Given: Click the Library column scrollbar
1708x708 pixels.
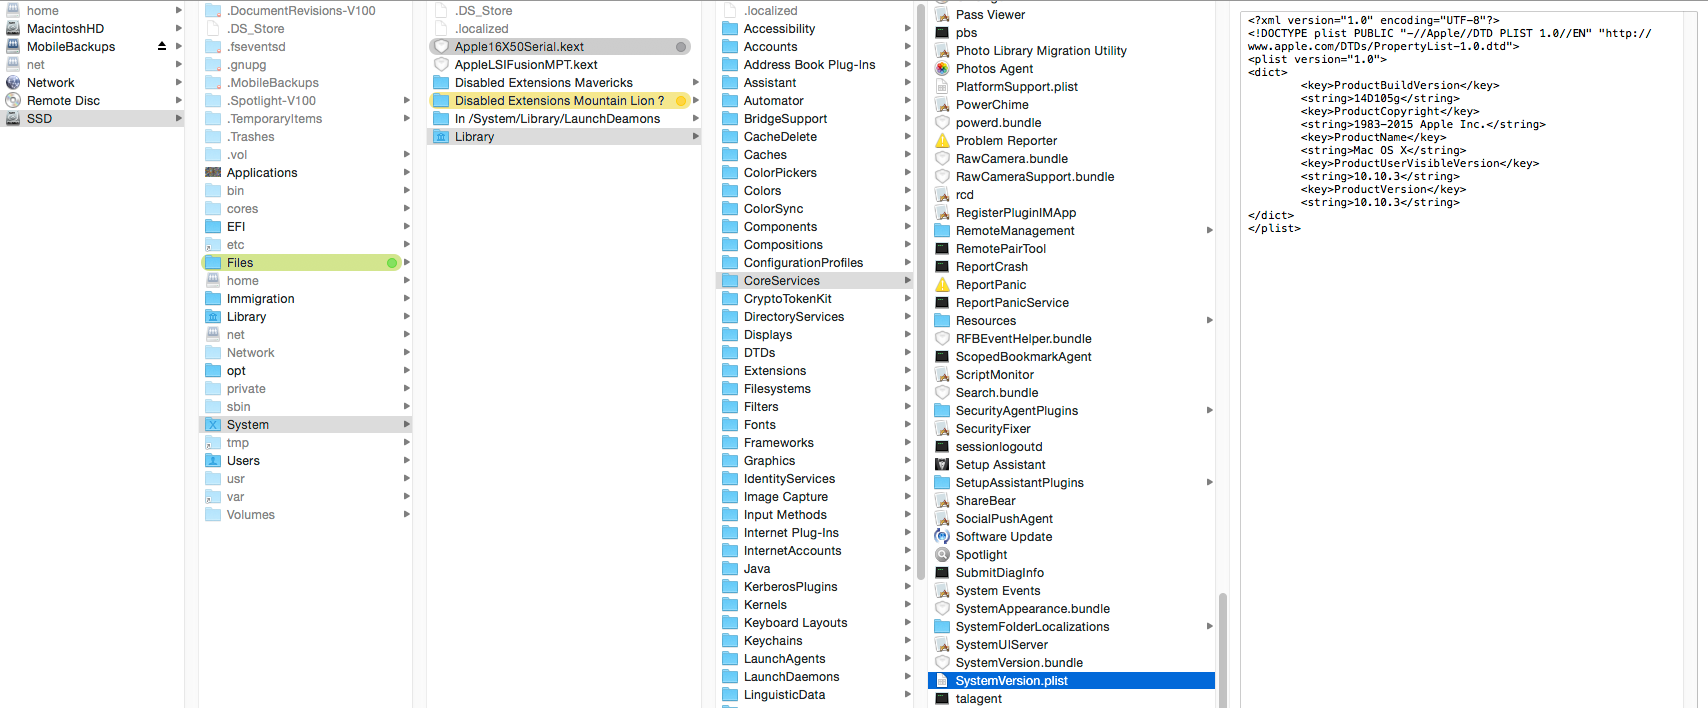Looking at the screenshot, I should click(921, 292).
